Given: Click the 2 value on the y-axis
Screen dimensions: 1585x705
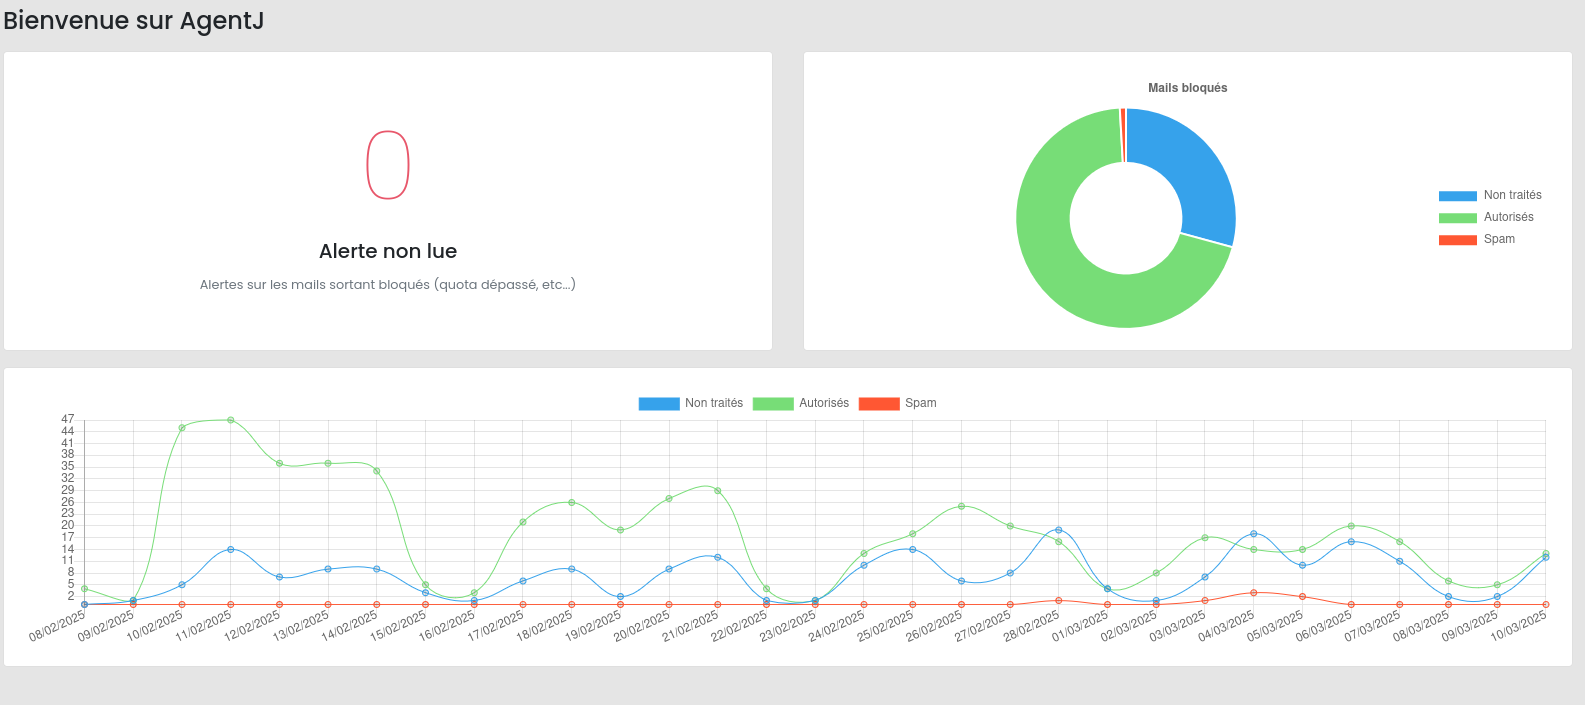Looking at the screenshot, I should pyautogui.click(x=71, y=596).
